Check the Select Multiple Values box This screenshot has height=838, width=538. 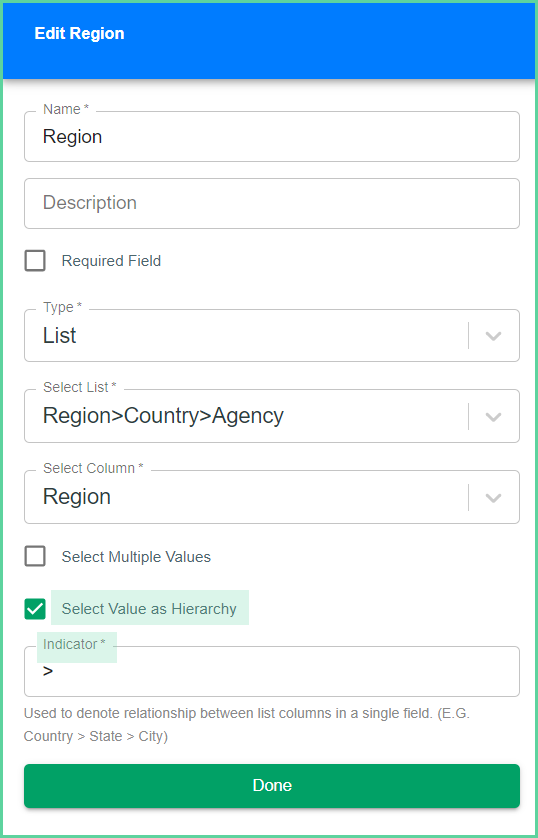(x=35, y=556)
